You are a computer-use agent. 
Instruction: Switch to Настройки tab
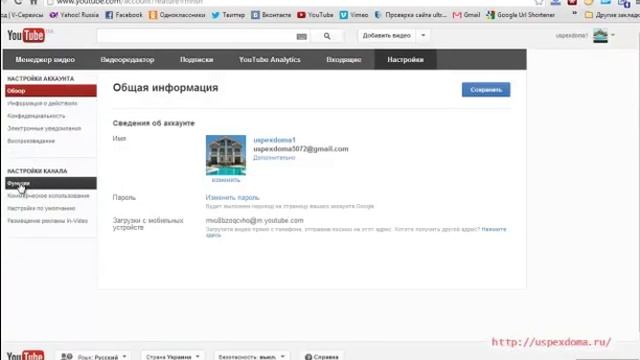405,60
